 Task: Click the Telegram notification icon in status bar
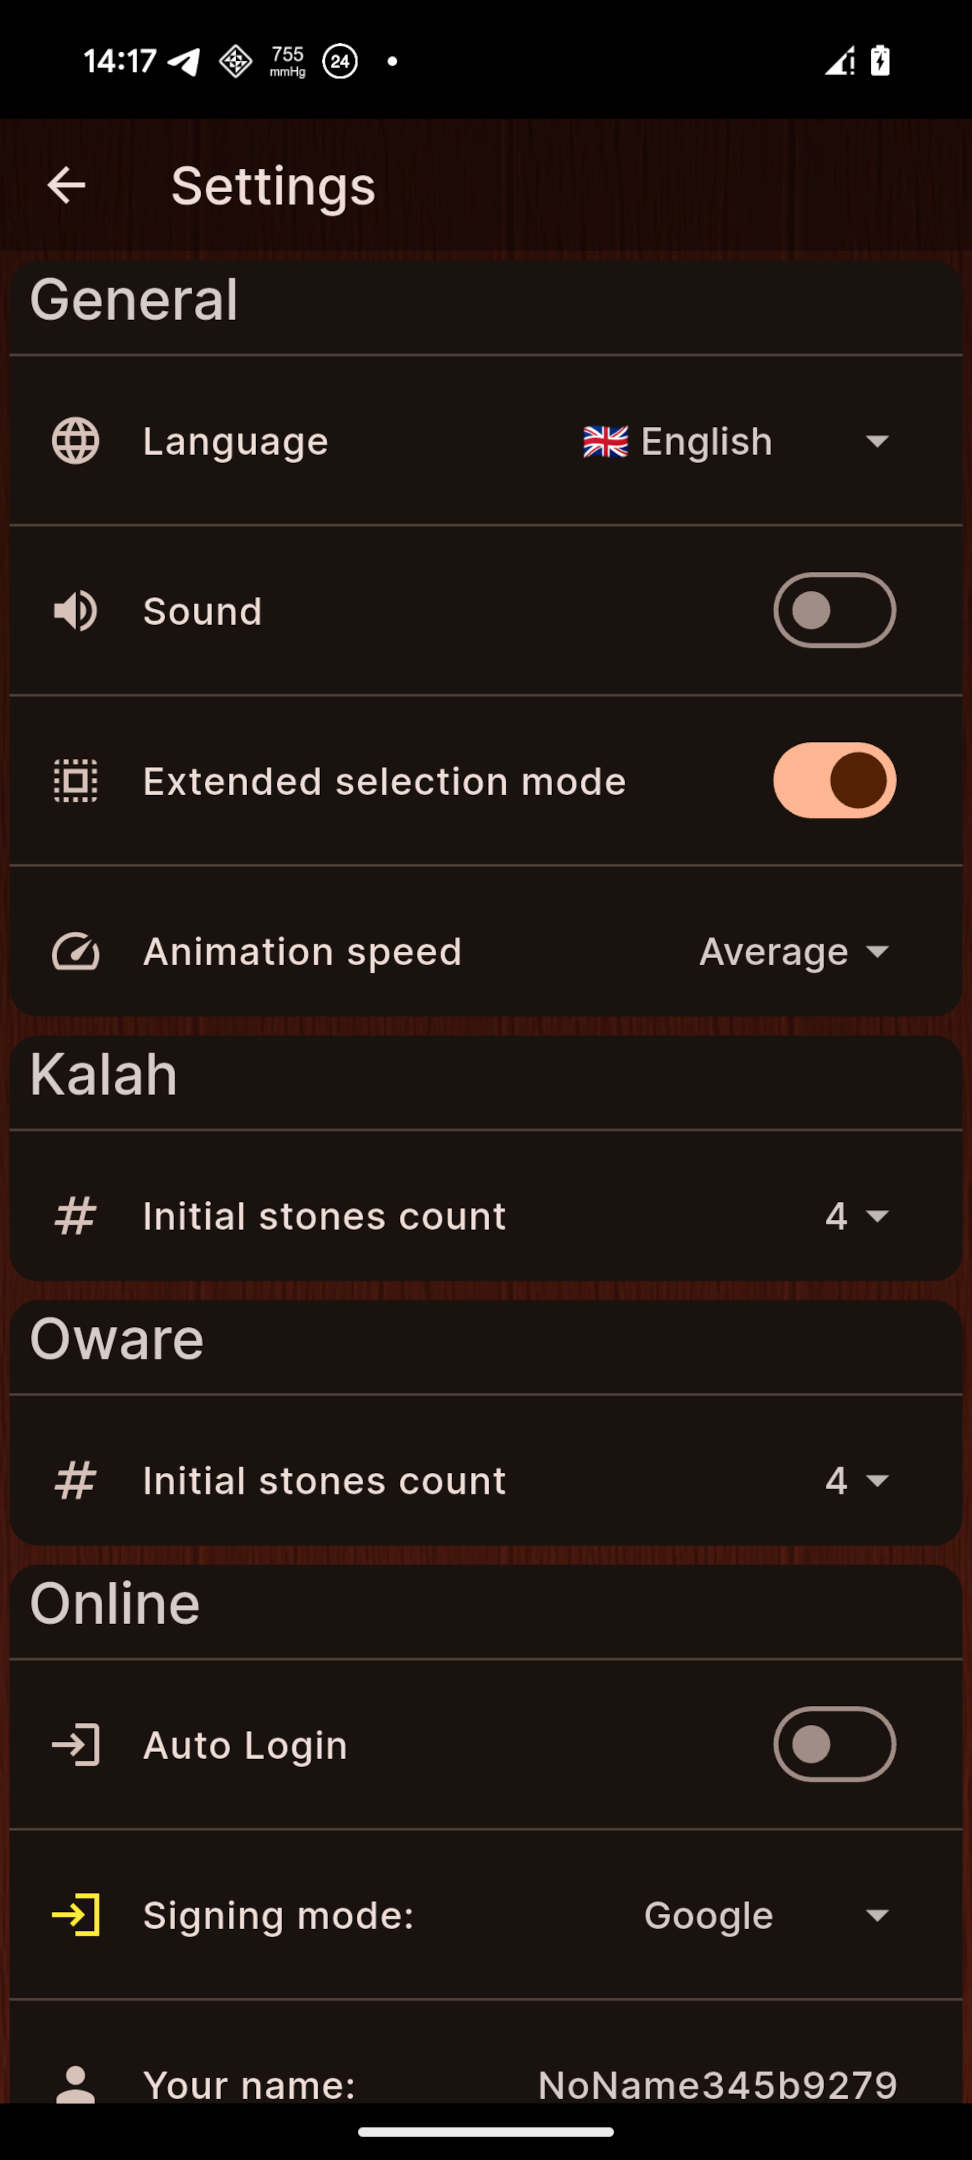pos(183,62)
